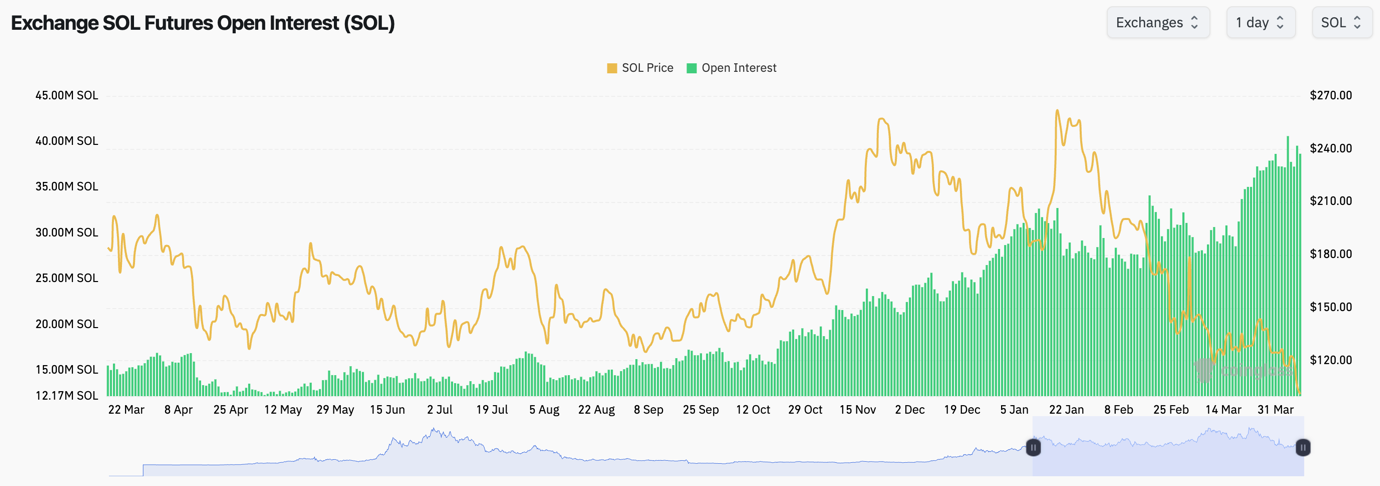Click the up-down chevron beside Exchanges
Screen dimensions: 1380x486
coord(1194,23)
